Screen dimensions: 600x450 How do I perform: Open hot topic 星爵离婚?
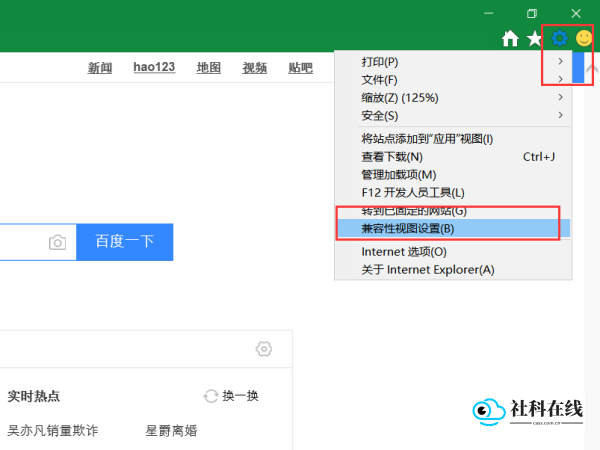[171, 430]
